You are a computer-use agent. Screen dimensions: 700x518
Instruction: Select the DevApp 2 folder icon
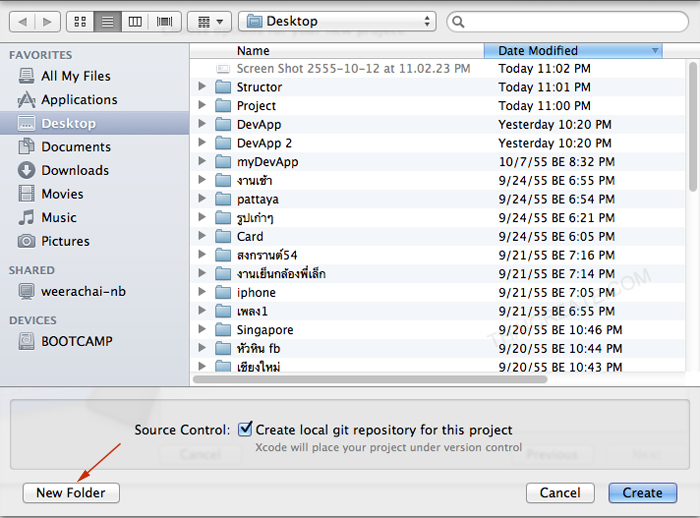click(x=223, y=143)
